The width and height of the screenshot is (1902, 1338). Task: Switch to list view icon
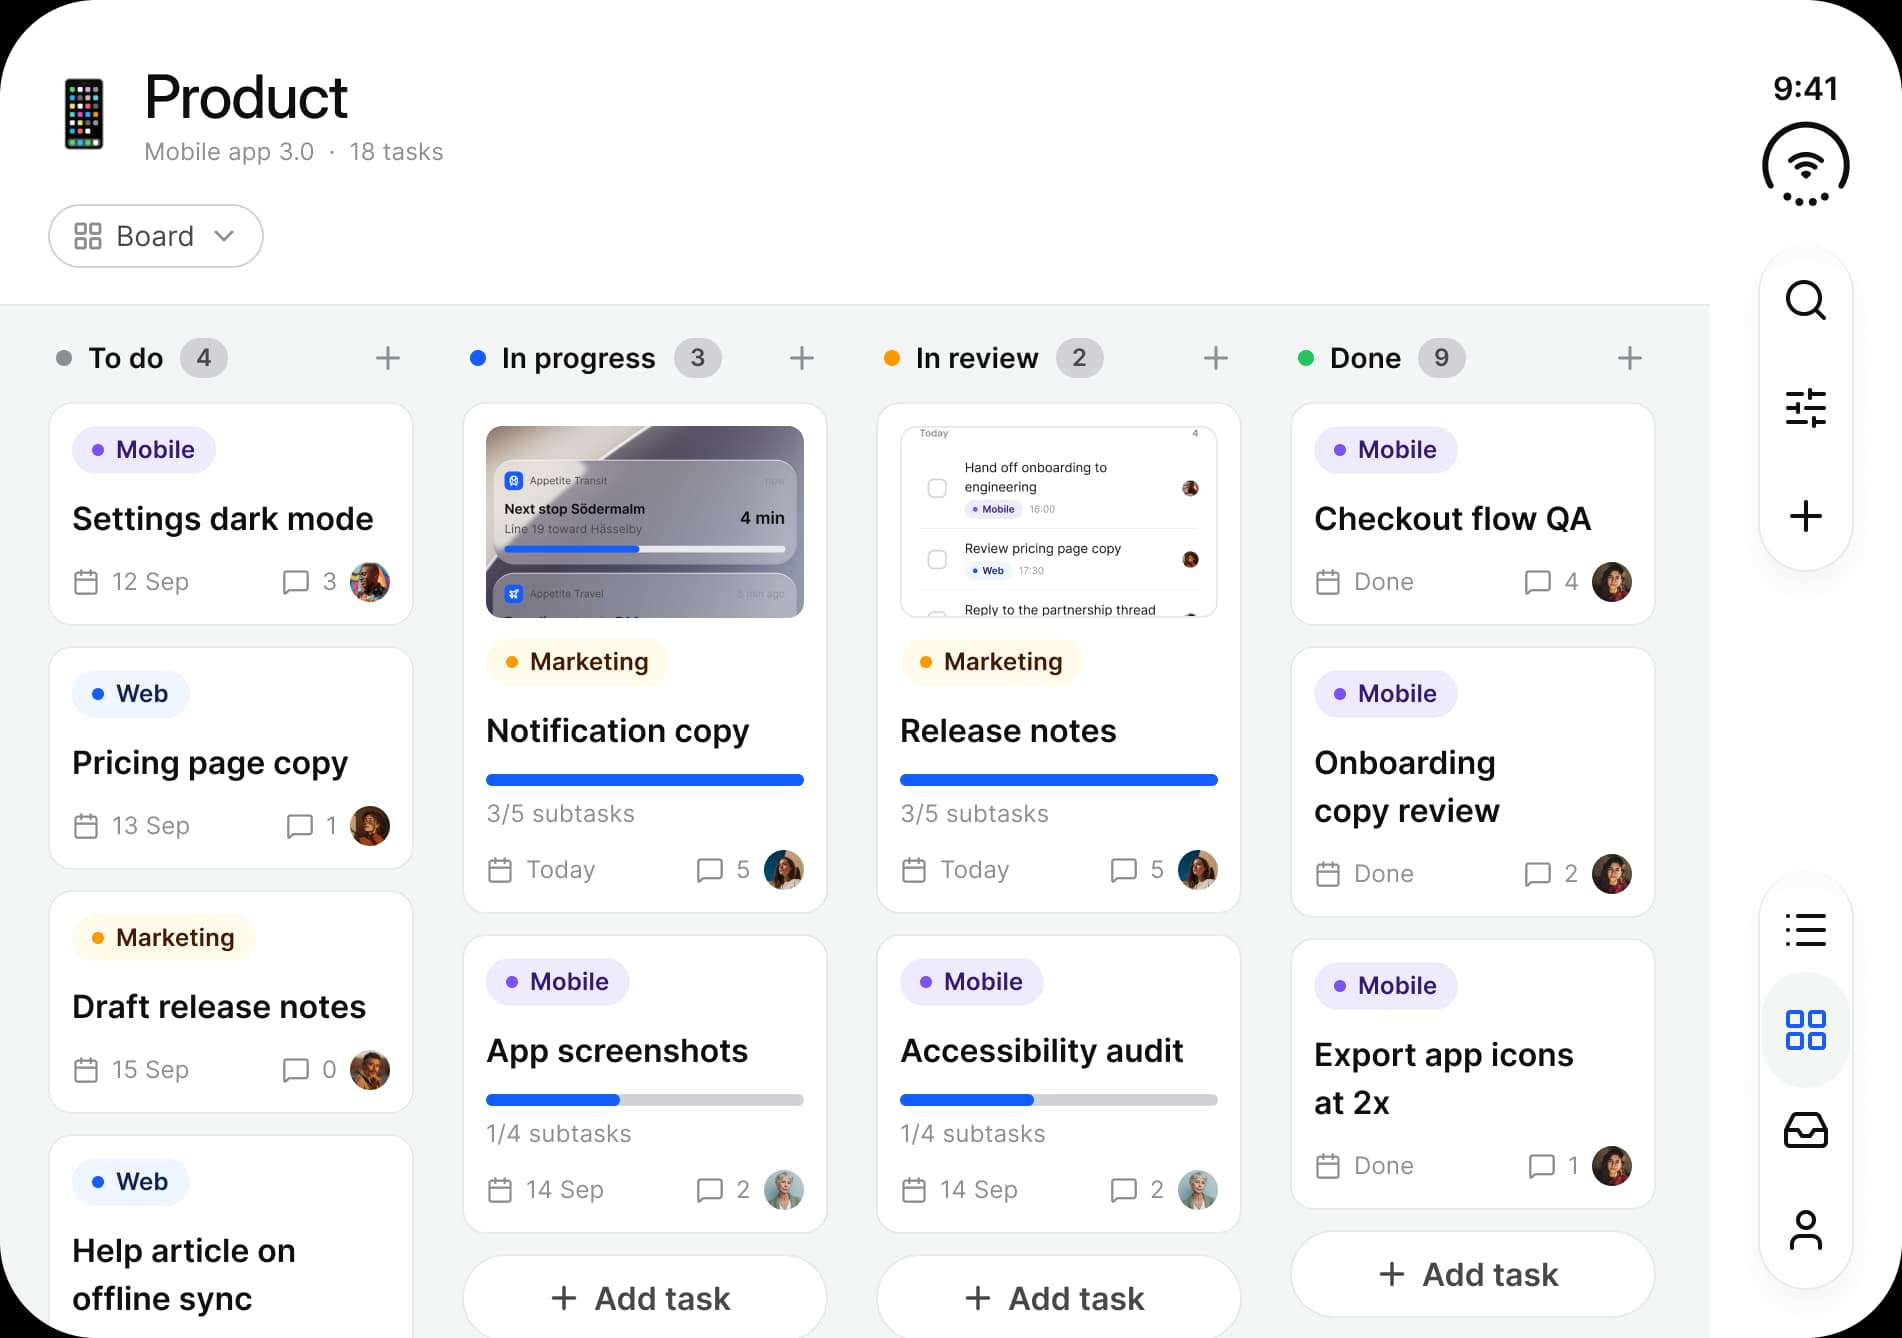click(x=1805, y=930)
